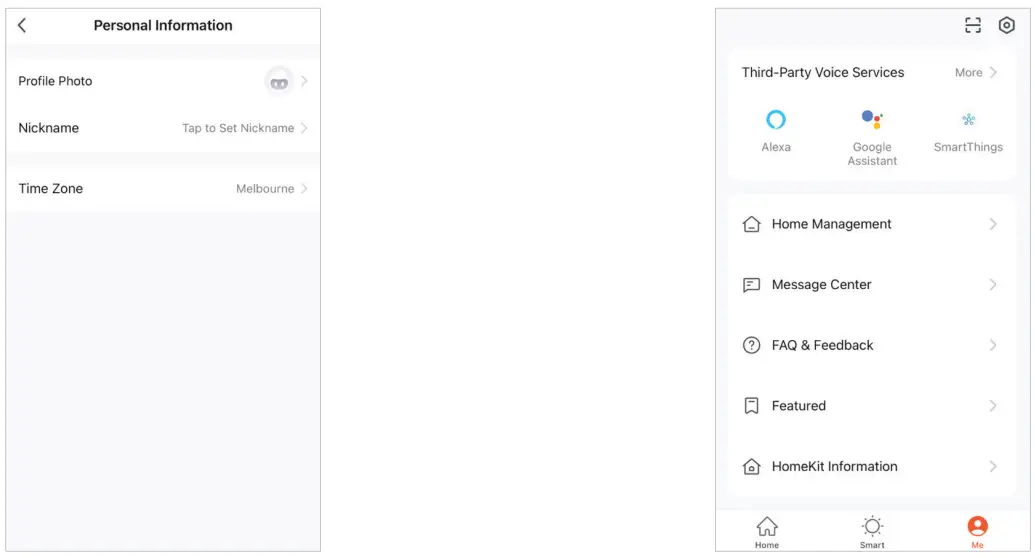Open the QR scan icon
Image resolution: width=1035 pixels, height=558 pixels.
point(973,26)
